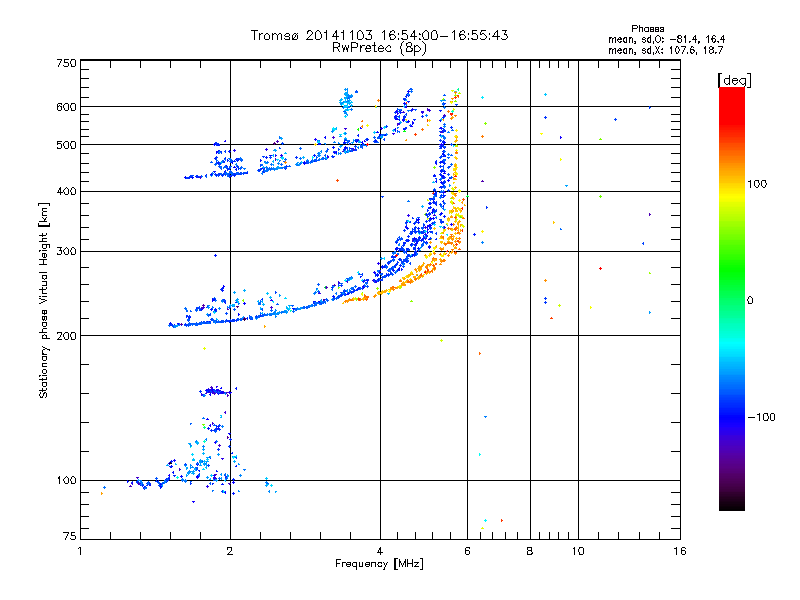Click the colorbar label '-100'
Viewport: 800px width, 600px height.
click(761, 417)
